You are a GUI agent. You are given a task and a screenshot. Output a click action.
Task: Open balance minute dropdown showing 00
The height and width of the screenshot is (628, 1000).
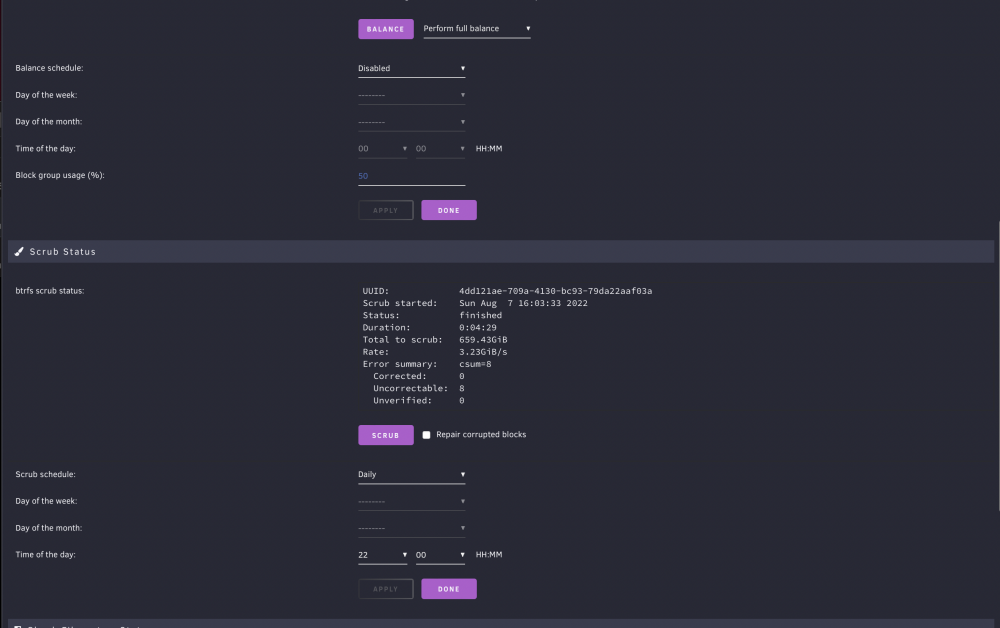440,149
